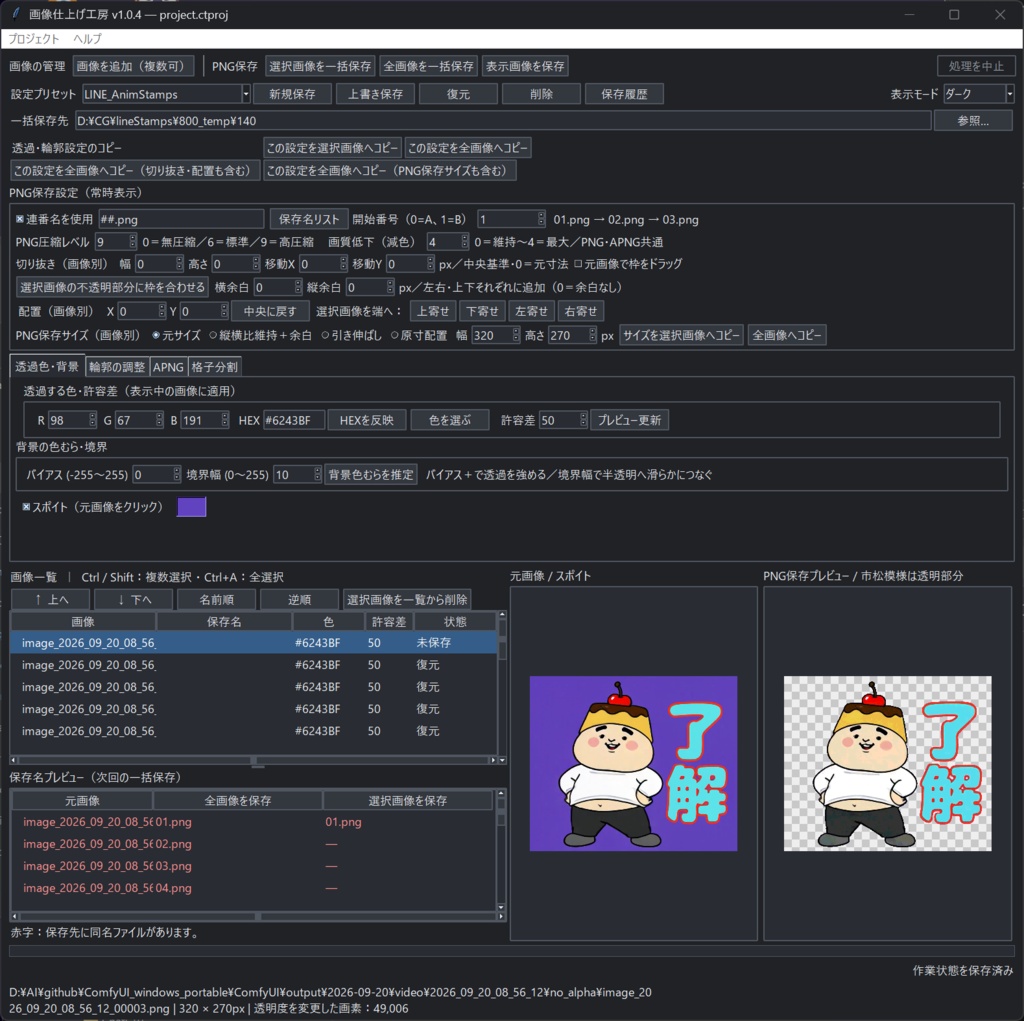Click 上書き保存 preset button
1024x1021 pixels.
375,94
